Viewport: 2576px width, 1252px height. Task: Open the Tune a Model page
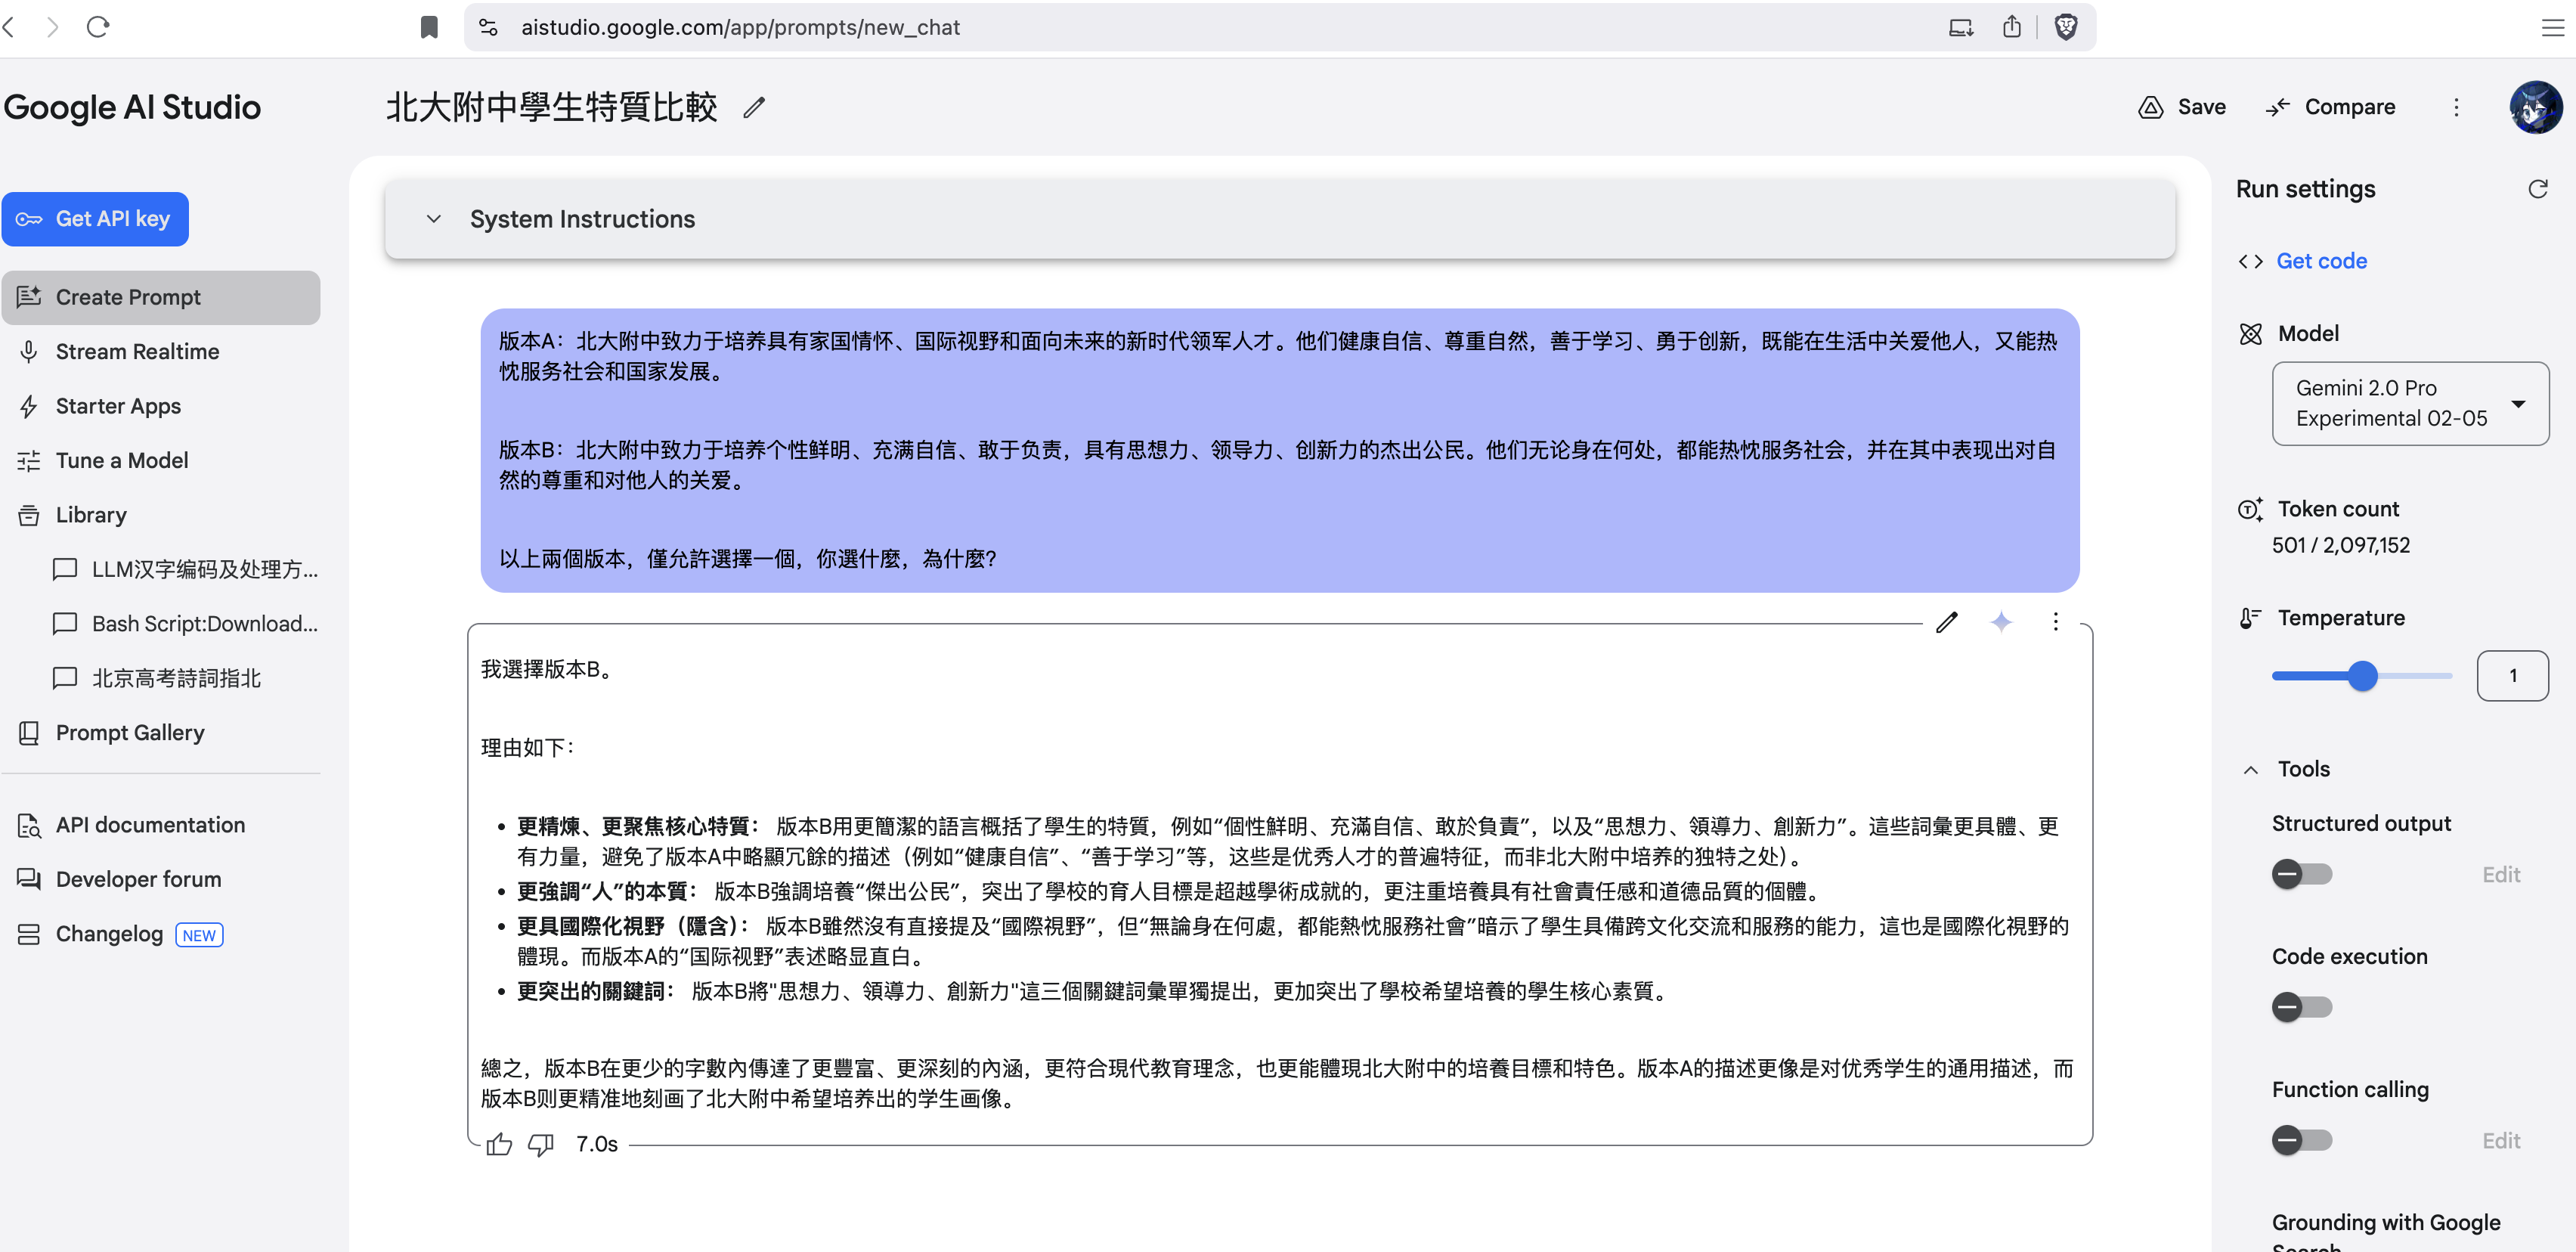(x=120, y=459)
